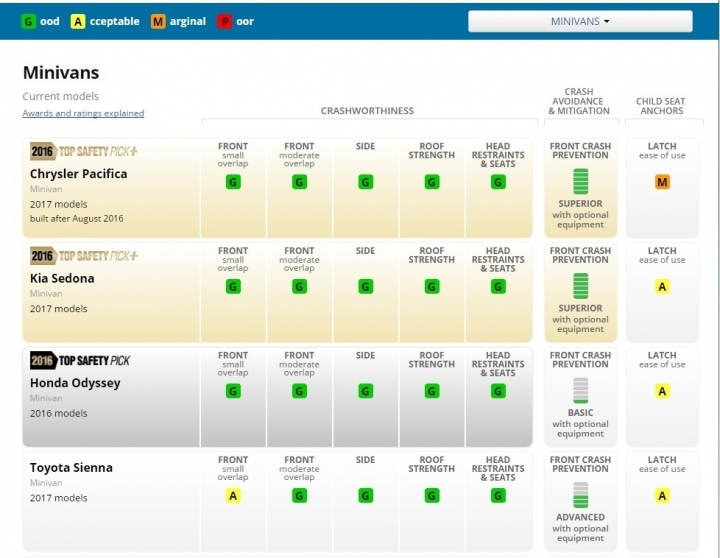Click Kia Sedona roof strength G rating
720x558 pixels.
click(x=432, y=287)
